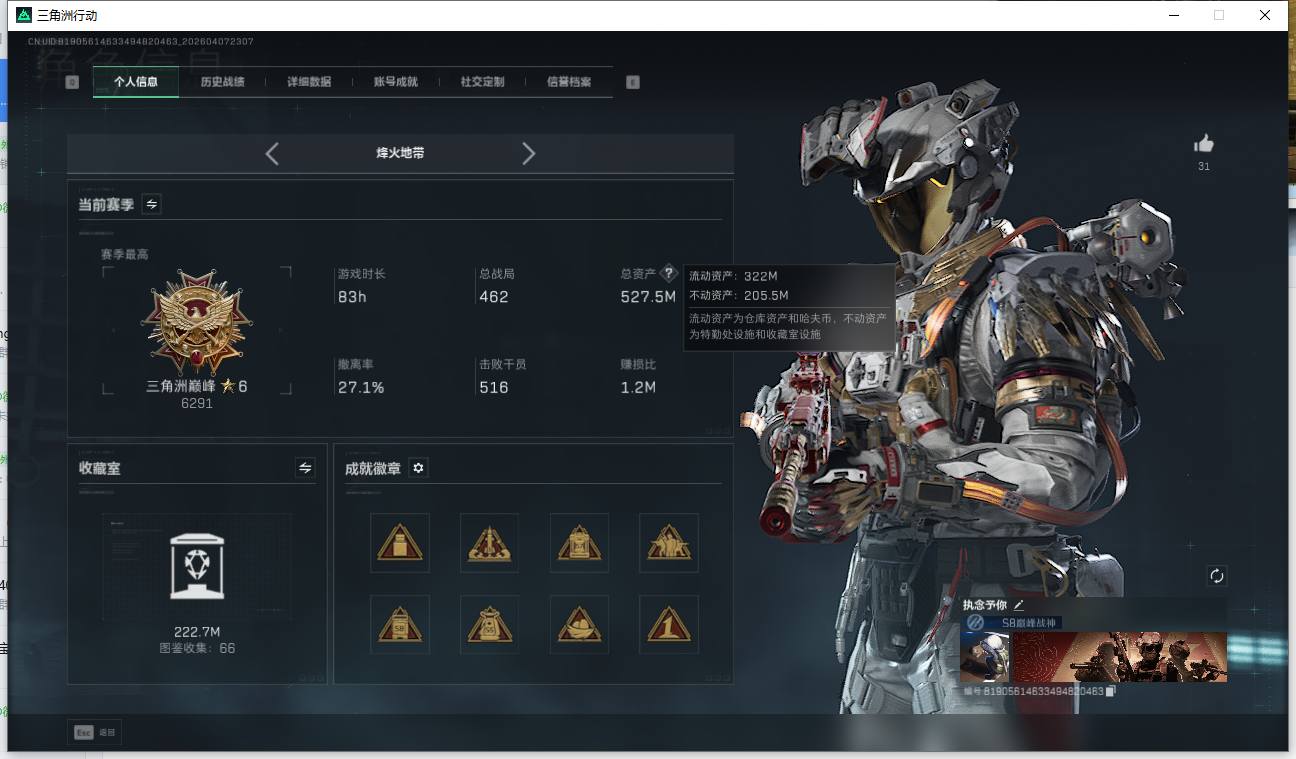1296x759 pixels.
Task: Go to previous mode with left chevron
Action: (x=272, y=153)
